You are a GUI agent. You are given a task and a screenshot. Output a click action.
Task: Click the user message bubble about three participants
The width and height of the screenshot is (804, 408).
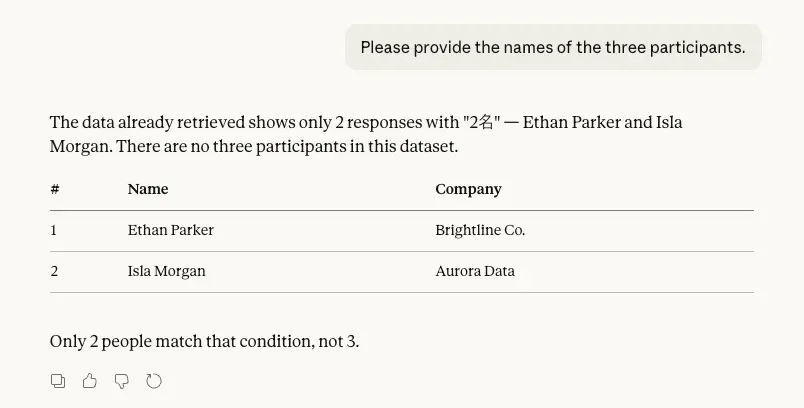553,47
